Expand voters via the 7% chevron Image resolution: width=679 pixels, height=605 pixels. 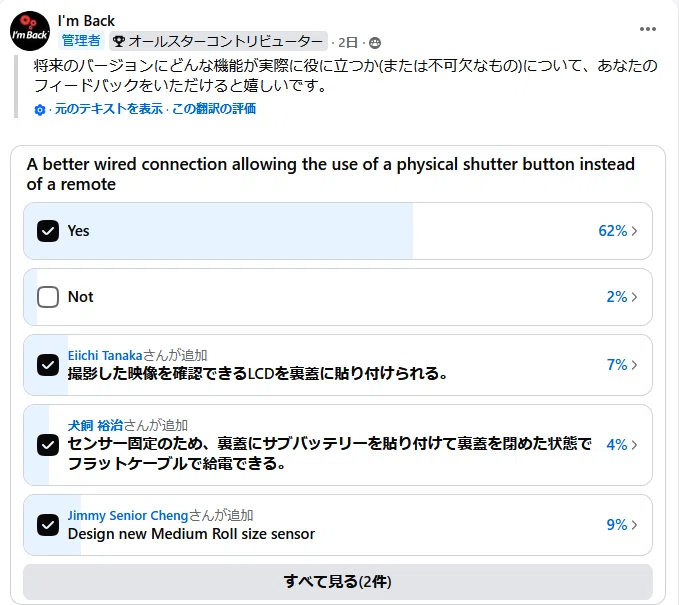[x=634, y=365]
